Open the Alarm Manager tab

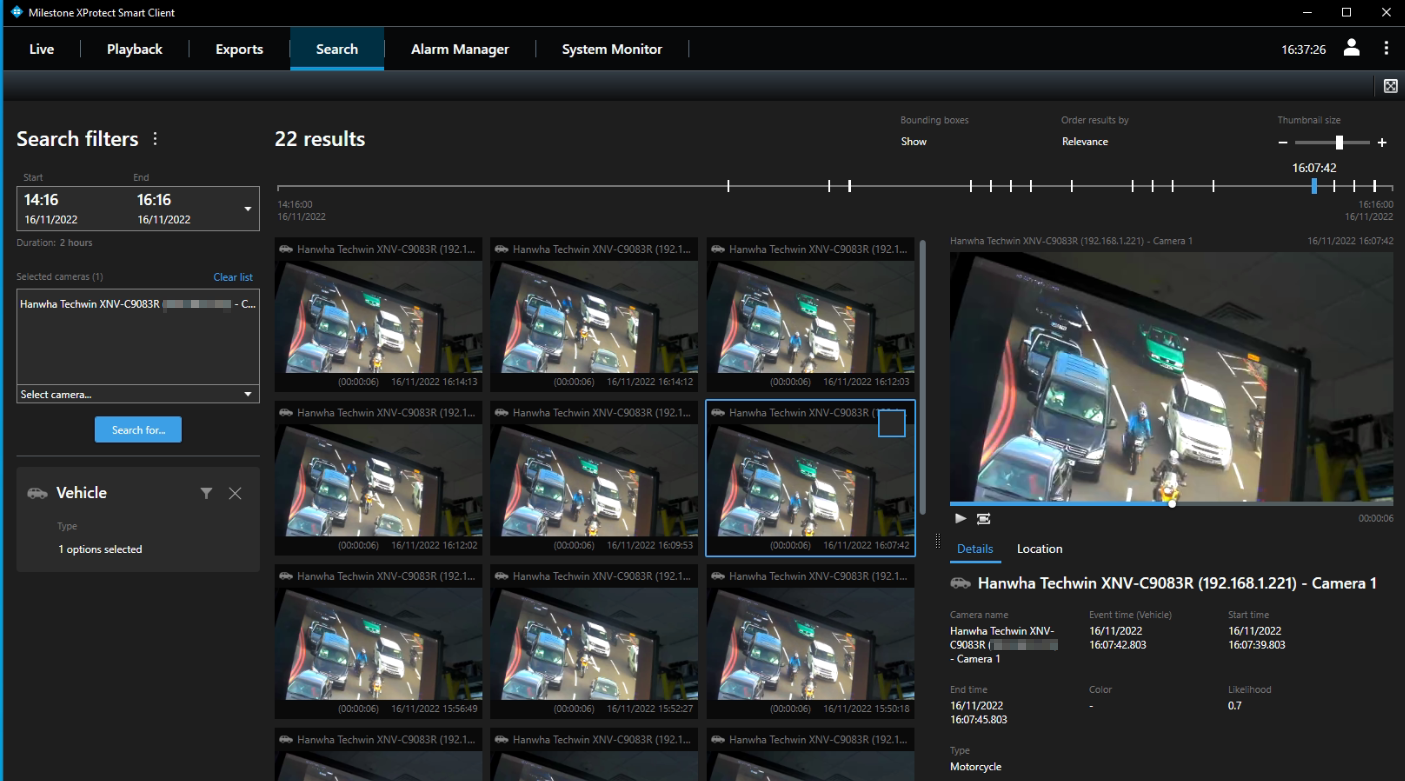[x=460, y=49]
